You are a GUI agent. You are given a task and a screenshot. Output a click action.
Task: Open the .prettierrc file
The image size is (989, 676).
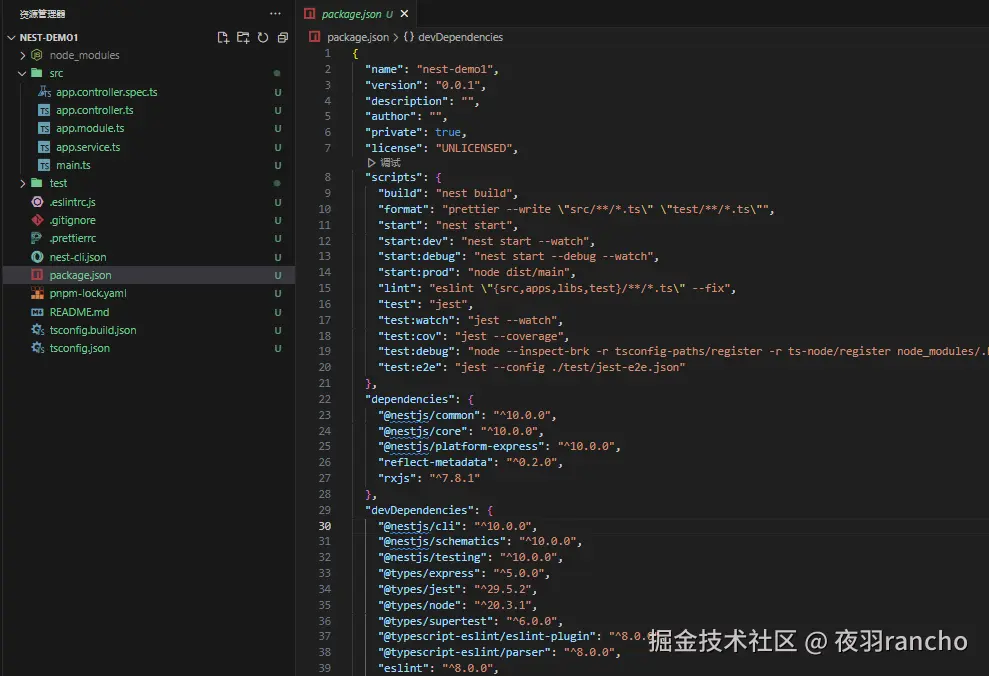coord(73,238)
